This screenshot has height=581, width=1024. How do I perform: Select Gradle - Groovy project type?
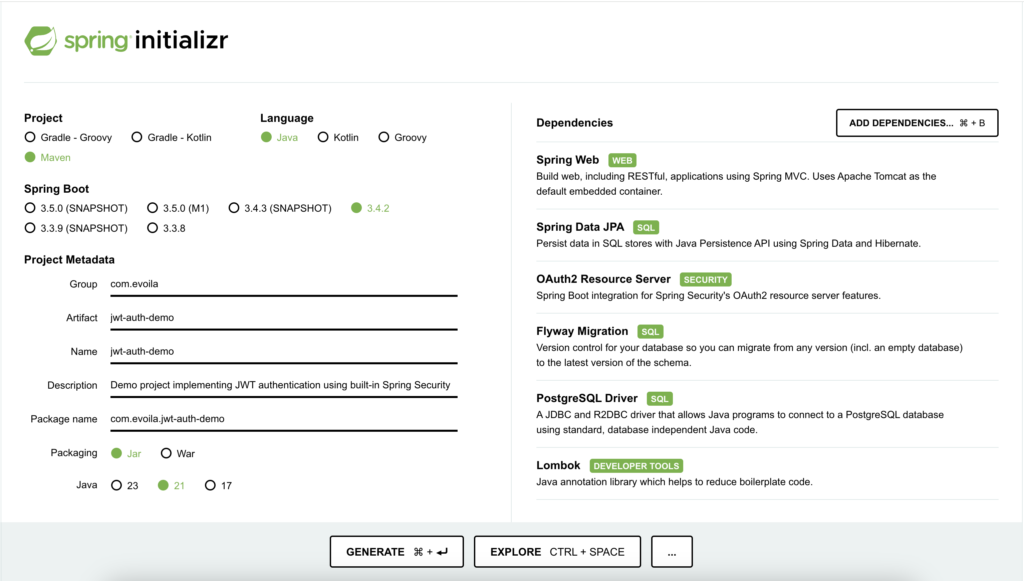click(31, 137)
